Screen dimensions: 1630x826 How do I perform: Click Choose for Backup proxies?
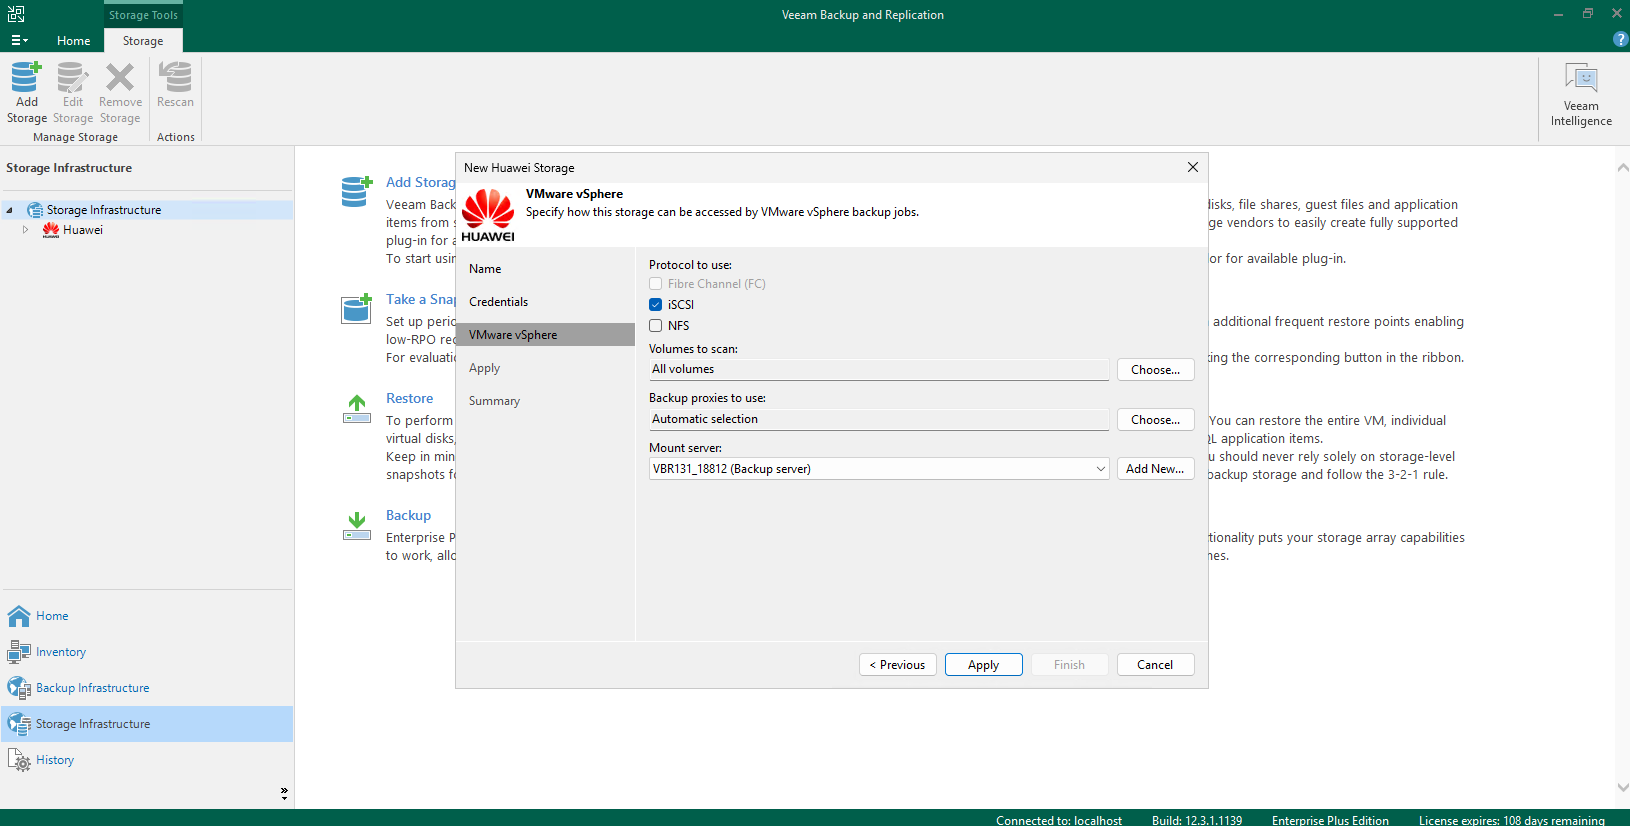(1155, 420)
